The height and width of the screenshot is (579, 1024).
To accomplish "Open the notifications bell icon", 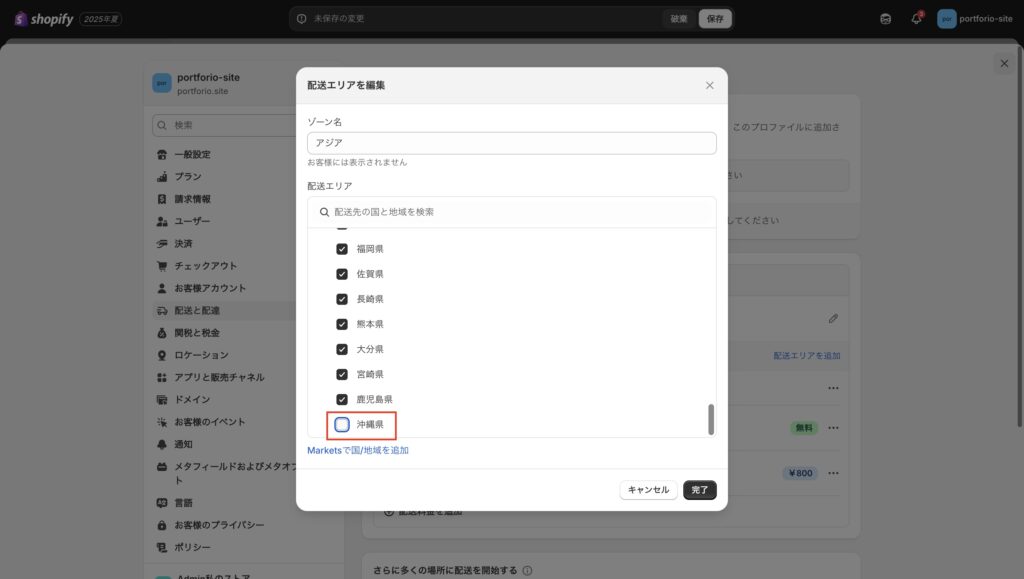I will pos(916,19).
